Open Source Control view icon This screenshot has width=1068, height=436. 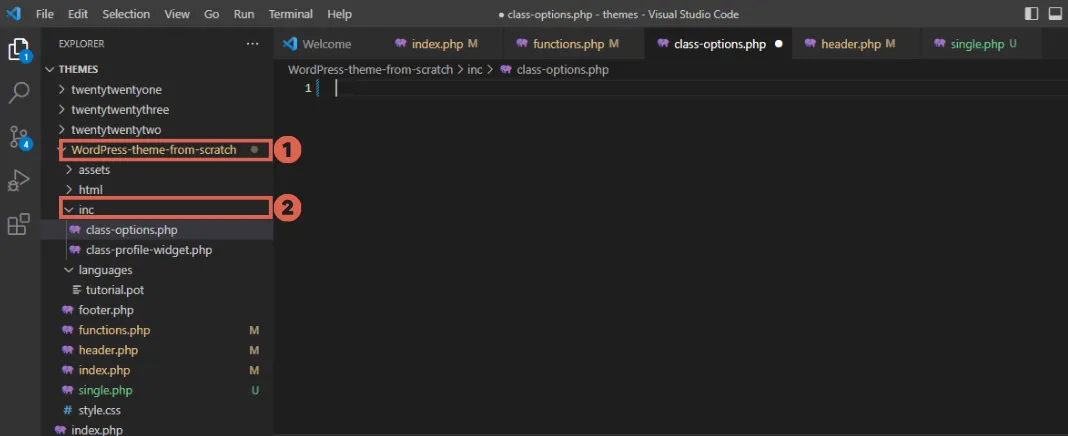coord(18,137)
